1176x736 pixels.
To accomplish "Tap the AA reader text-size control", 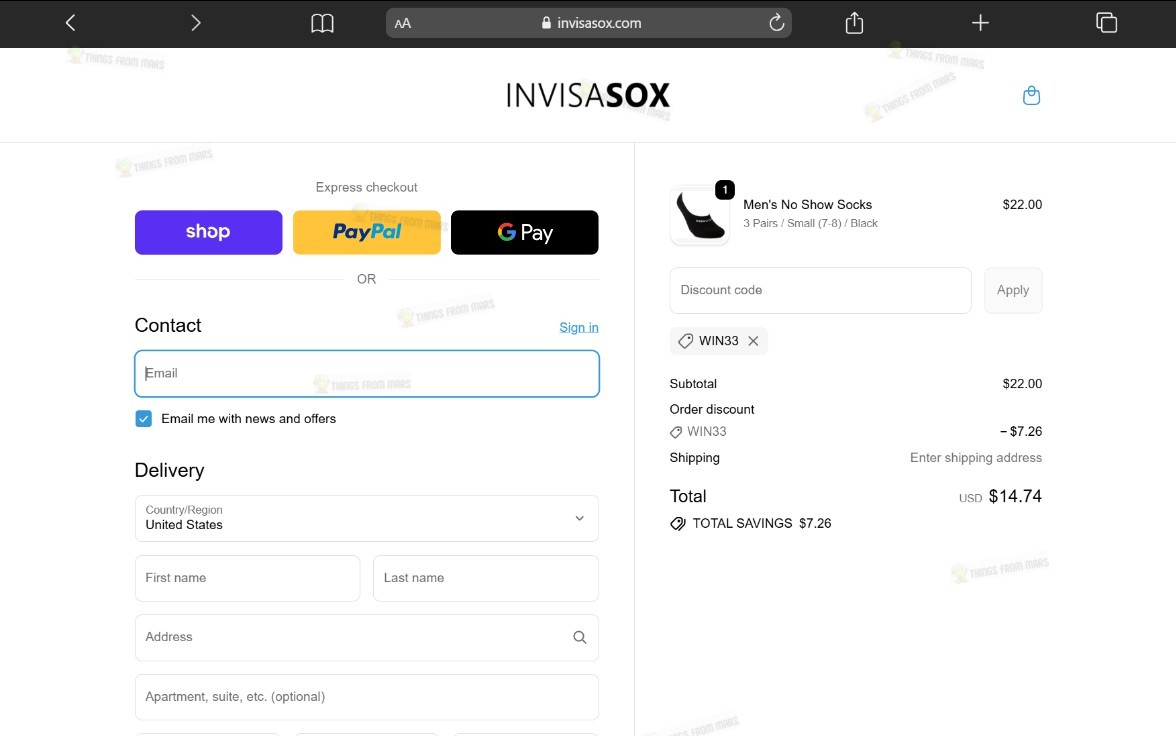I will [403, 23].
